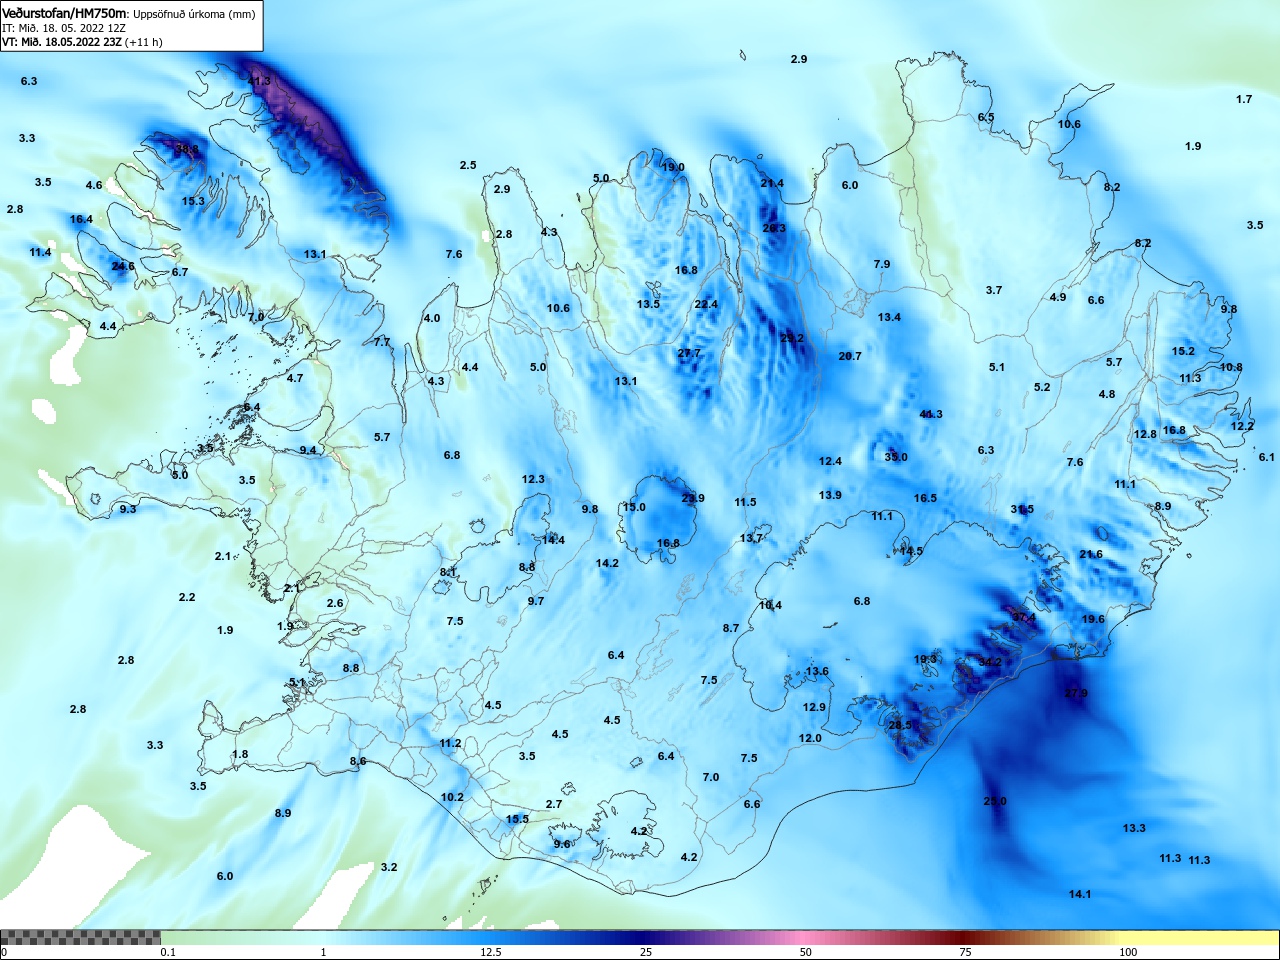Click the 3.7 precipitation value
The height and width of the screenshot is (960, 1280).
[993, 290]
